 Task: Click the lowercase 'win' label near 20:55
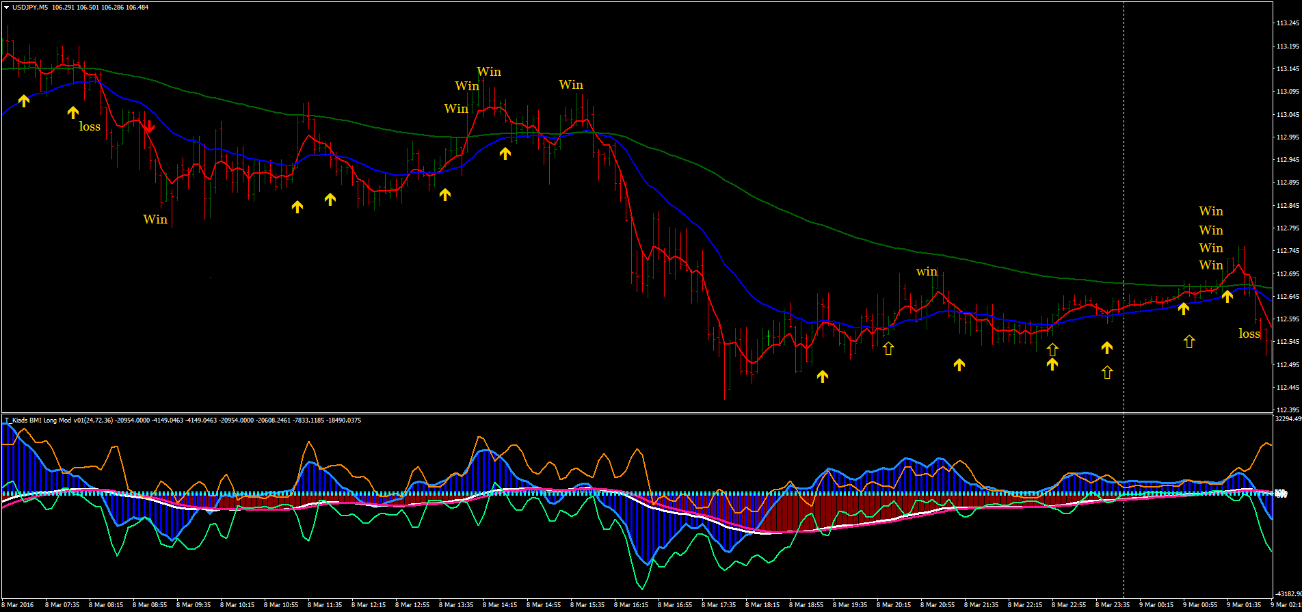[927, 272]
